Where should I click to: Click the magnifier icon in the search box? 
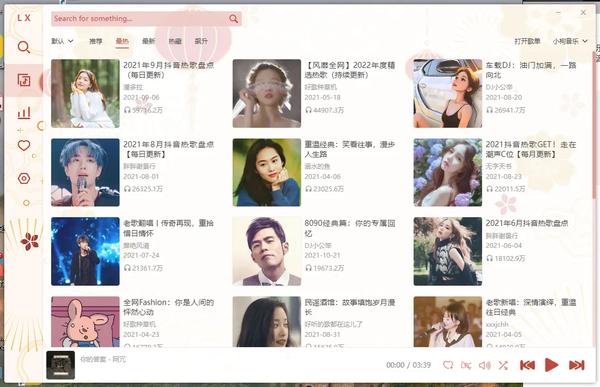coord(233,18)
